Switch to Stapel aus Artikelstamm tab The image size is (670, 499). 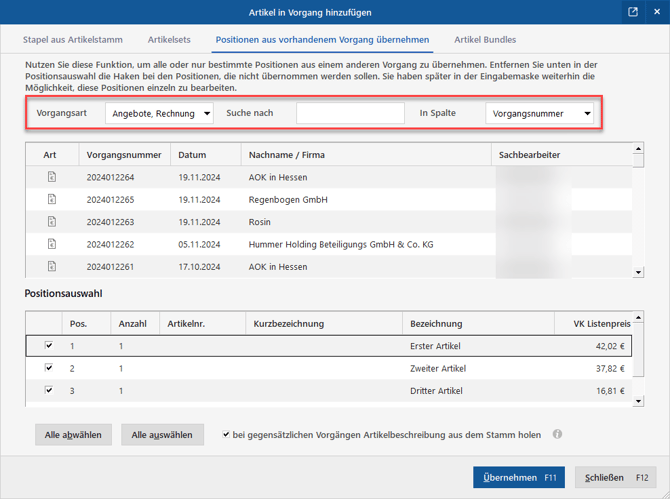[73, 40]
